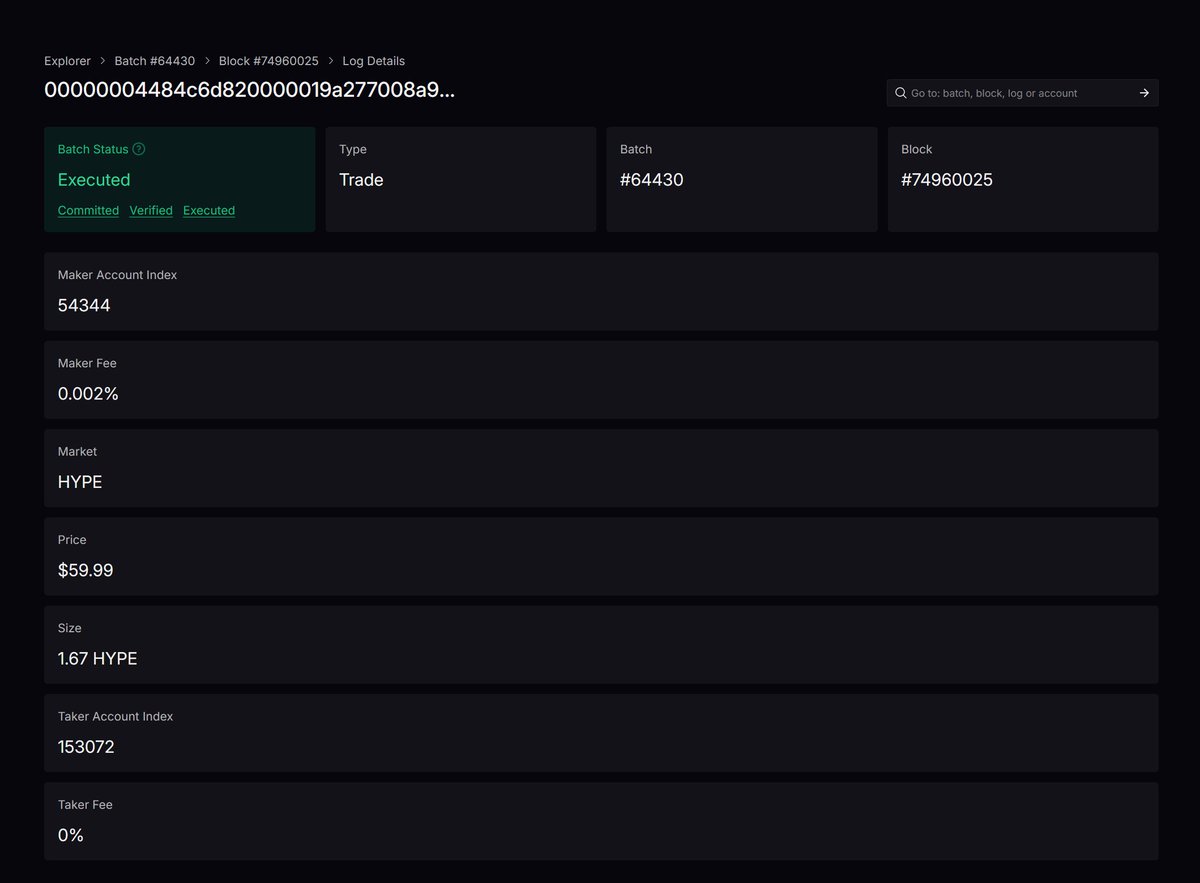
Task: Click the breadcrumb chevron before Log Details
Action: [x=331, y=61]
